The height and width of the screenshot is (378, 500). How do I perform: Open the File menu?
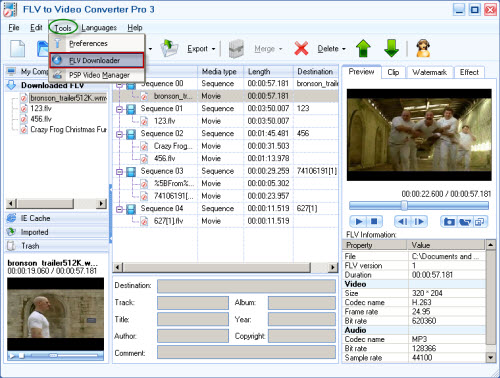coord(14,28)
